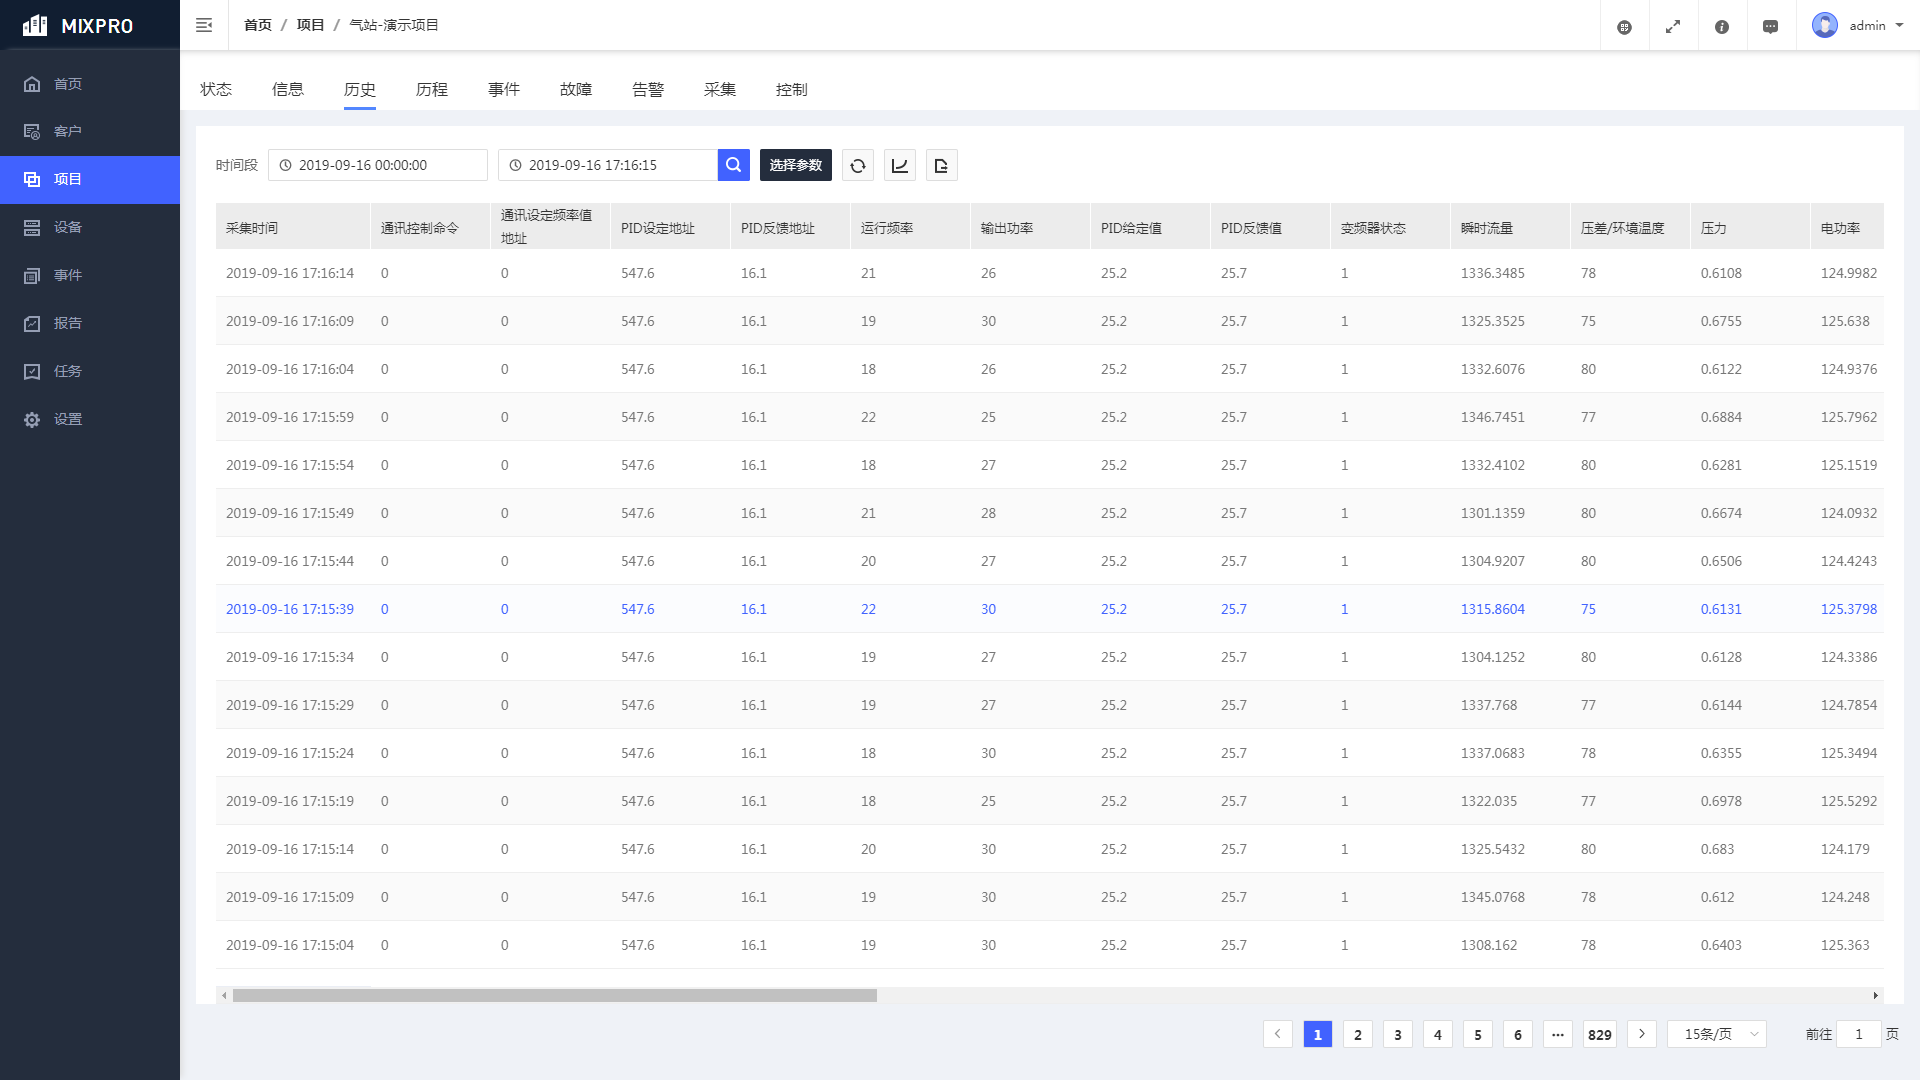Click the export data icon
The height and width of the screenshot is (1080, 1920).
pyautogui.click(x=941, y=165)
